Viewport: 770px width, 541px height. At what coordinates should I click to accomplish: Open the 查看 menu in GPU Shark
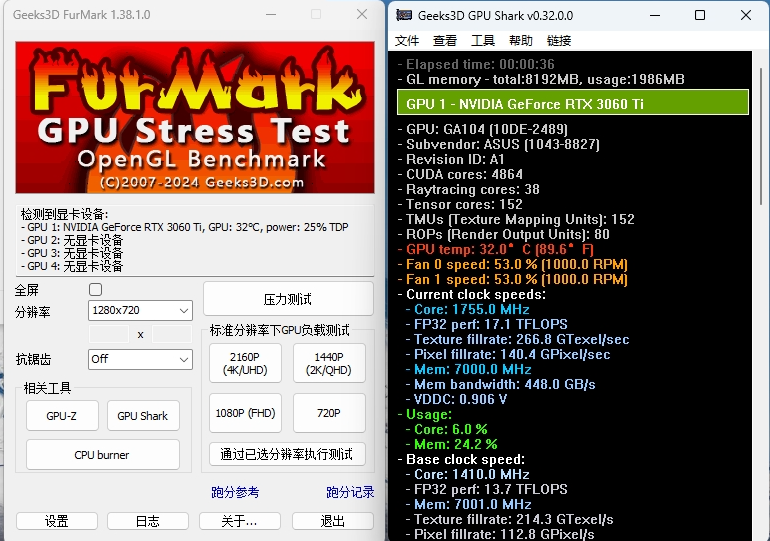[x=445, y=41]
